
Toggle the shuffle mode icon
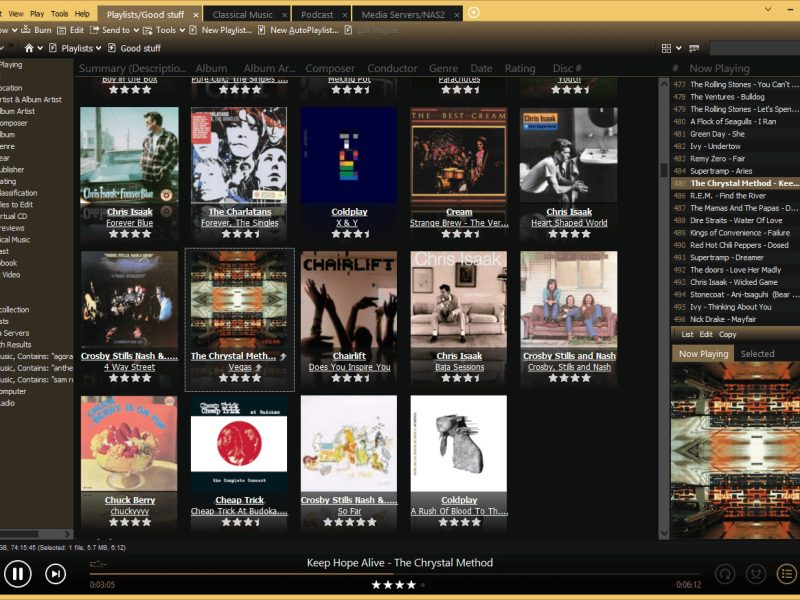[x=756, y=574]
